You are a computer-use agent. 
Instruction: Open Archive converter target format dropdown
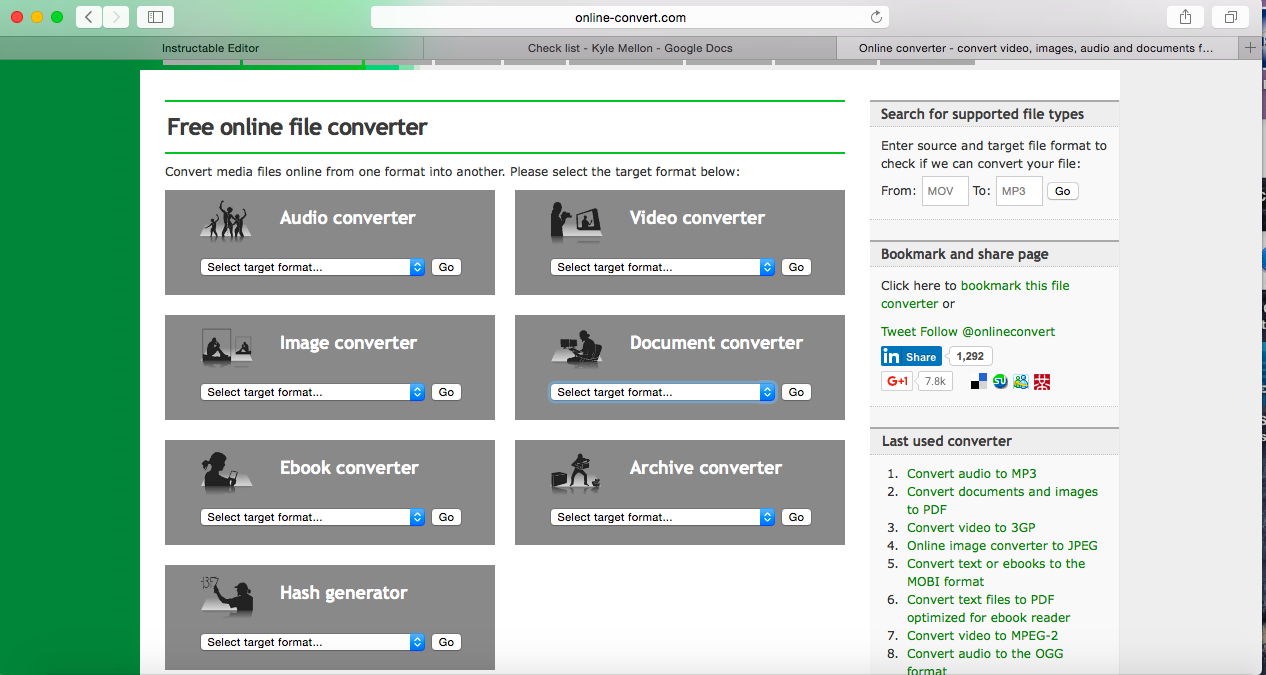click(663, 517)
